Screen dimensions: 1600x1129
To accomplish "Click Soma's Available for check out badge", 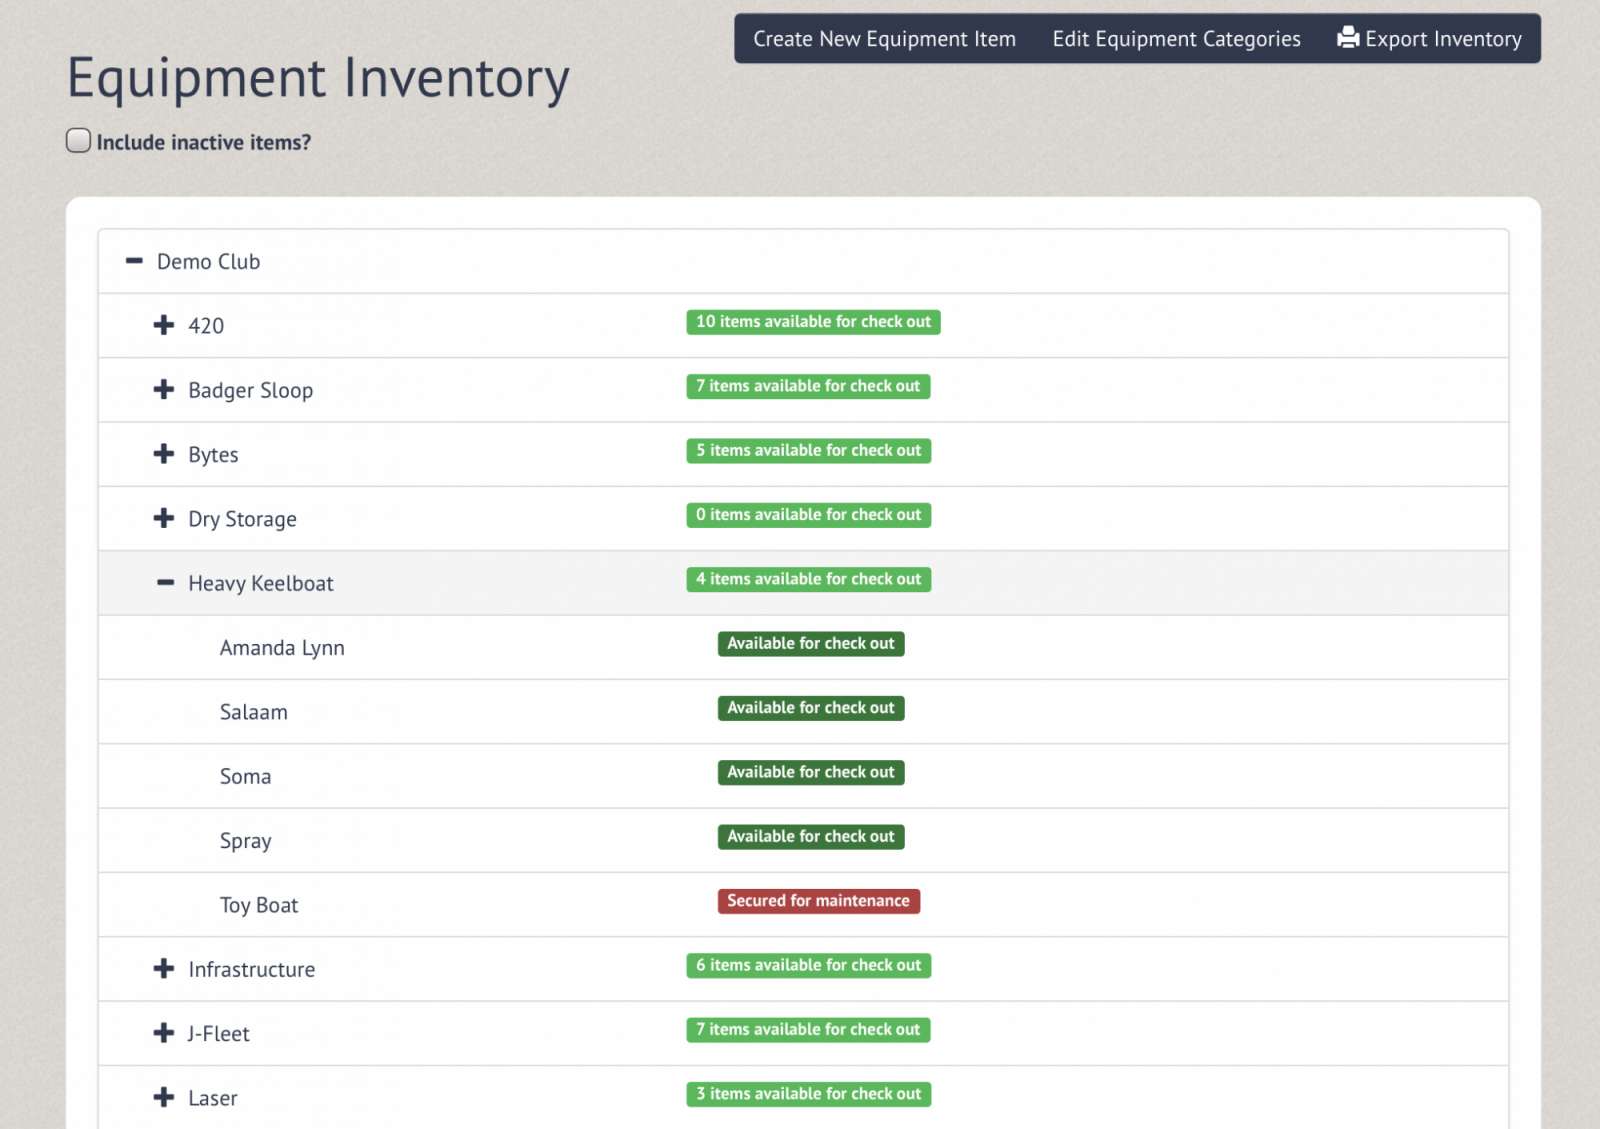I will tap(810, 773).
